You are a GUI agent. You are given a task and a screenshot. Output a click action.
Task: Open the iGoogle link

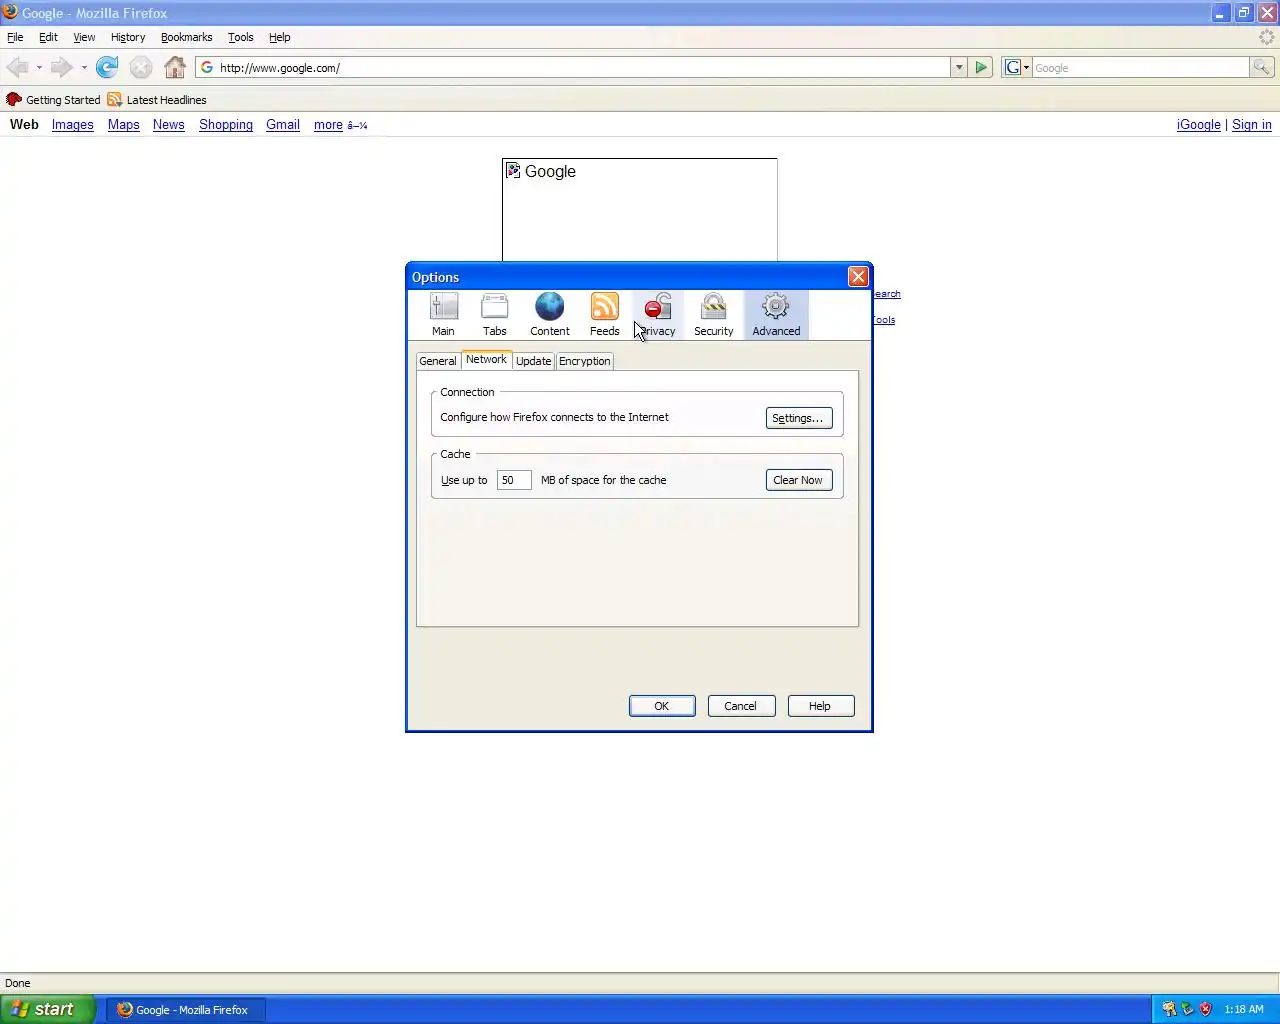click(x=1199, y=125)
